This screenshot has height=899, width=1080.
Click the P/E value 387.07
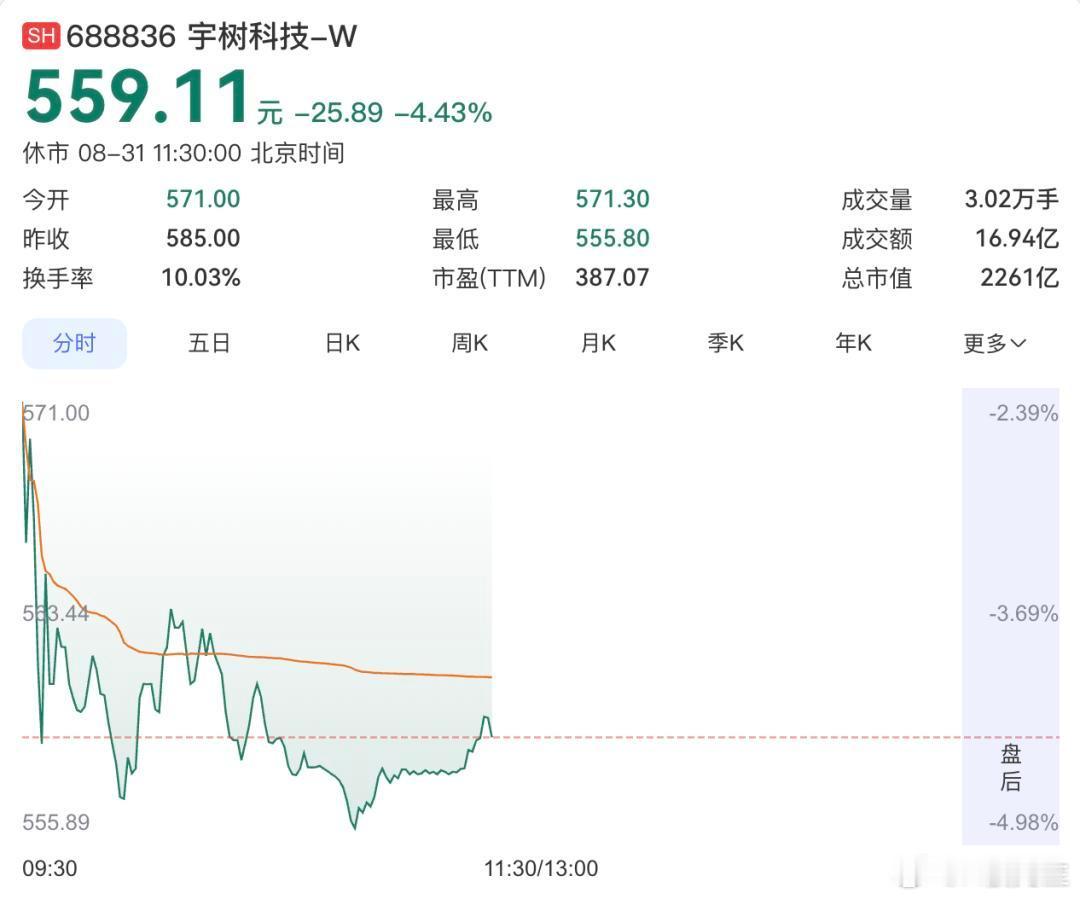(613, 278)
